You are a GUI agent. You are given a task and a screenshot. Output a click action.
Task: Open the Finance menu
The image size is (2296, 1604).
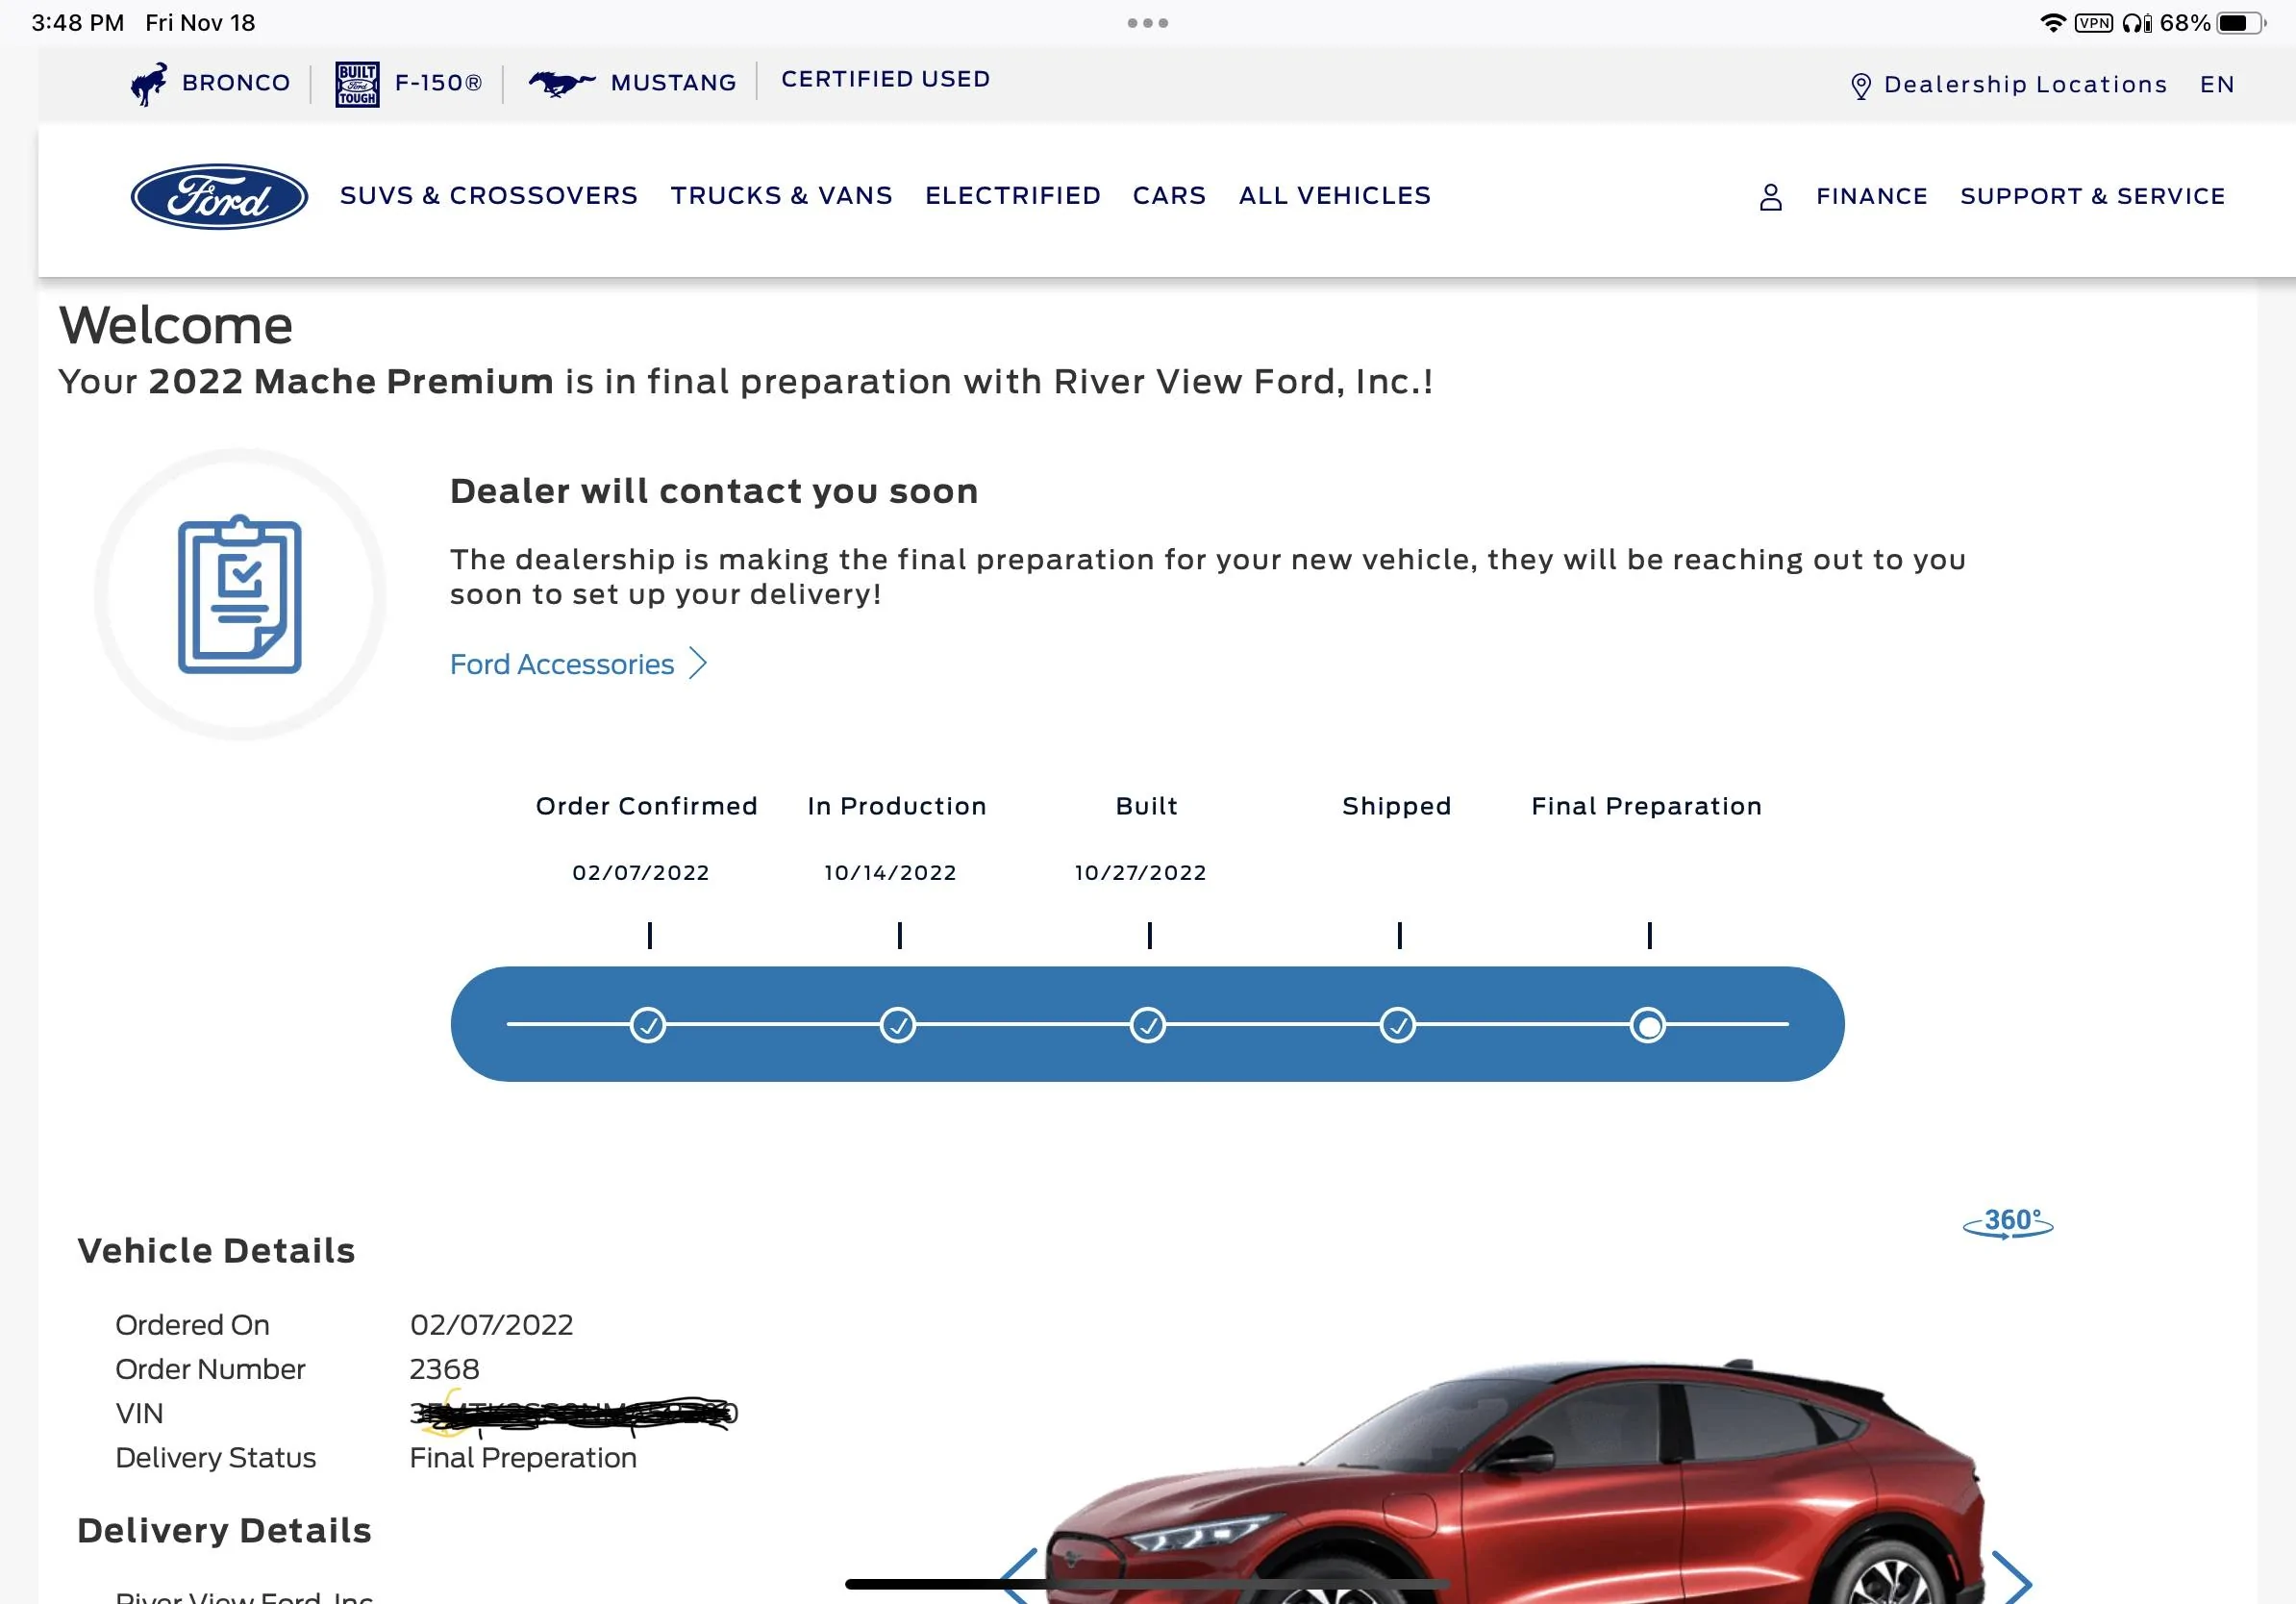[1872, 197]
